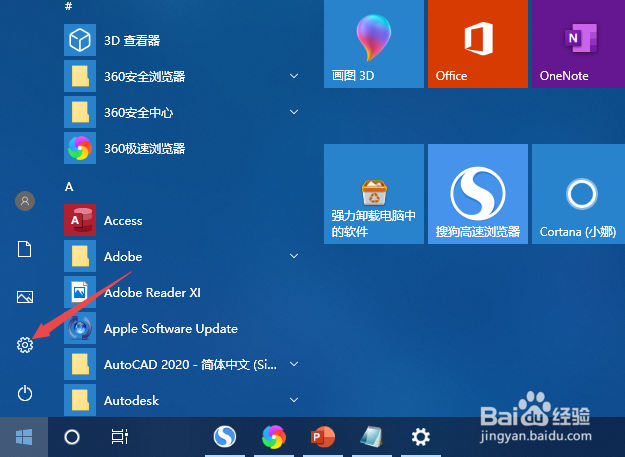This screenshot has height=457, width=625.
Task: Click the # section header
Action: (x=69, y=6)
